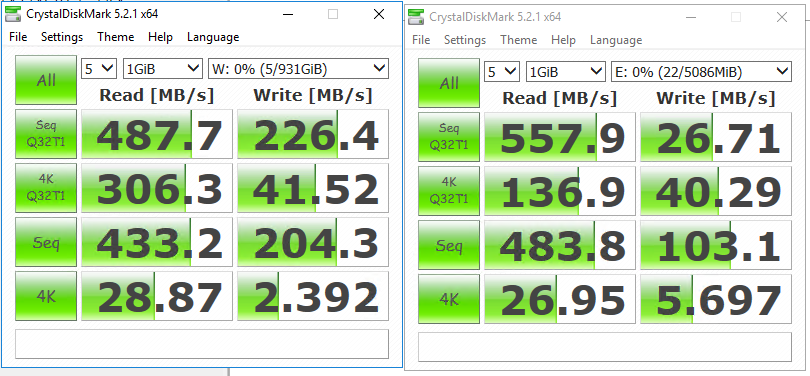Minimize the right CrystalDiskMark window
This screenshot has width=810, height=376.
691,18
